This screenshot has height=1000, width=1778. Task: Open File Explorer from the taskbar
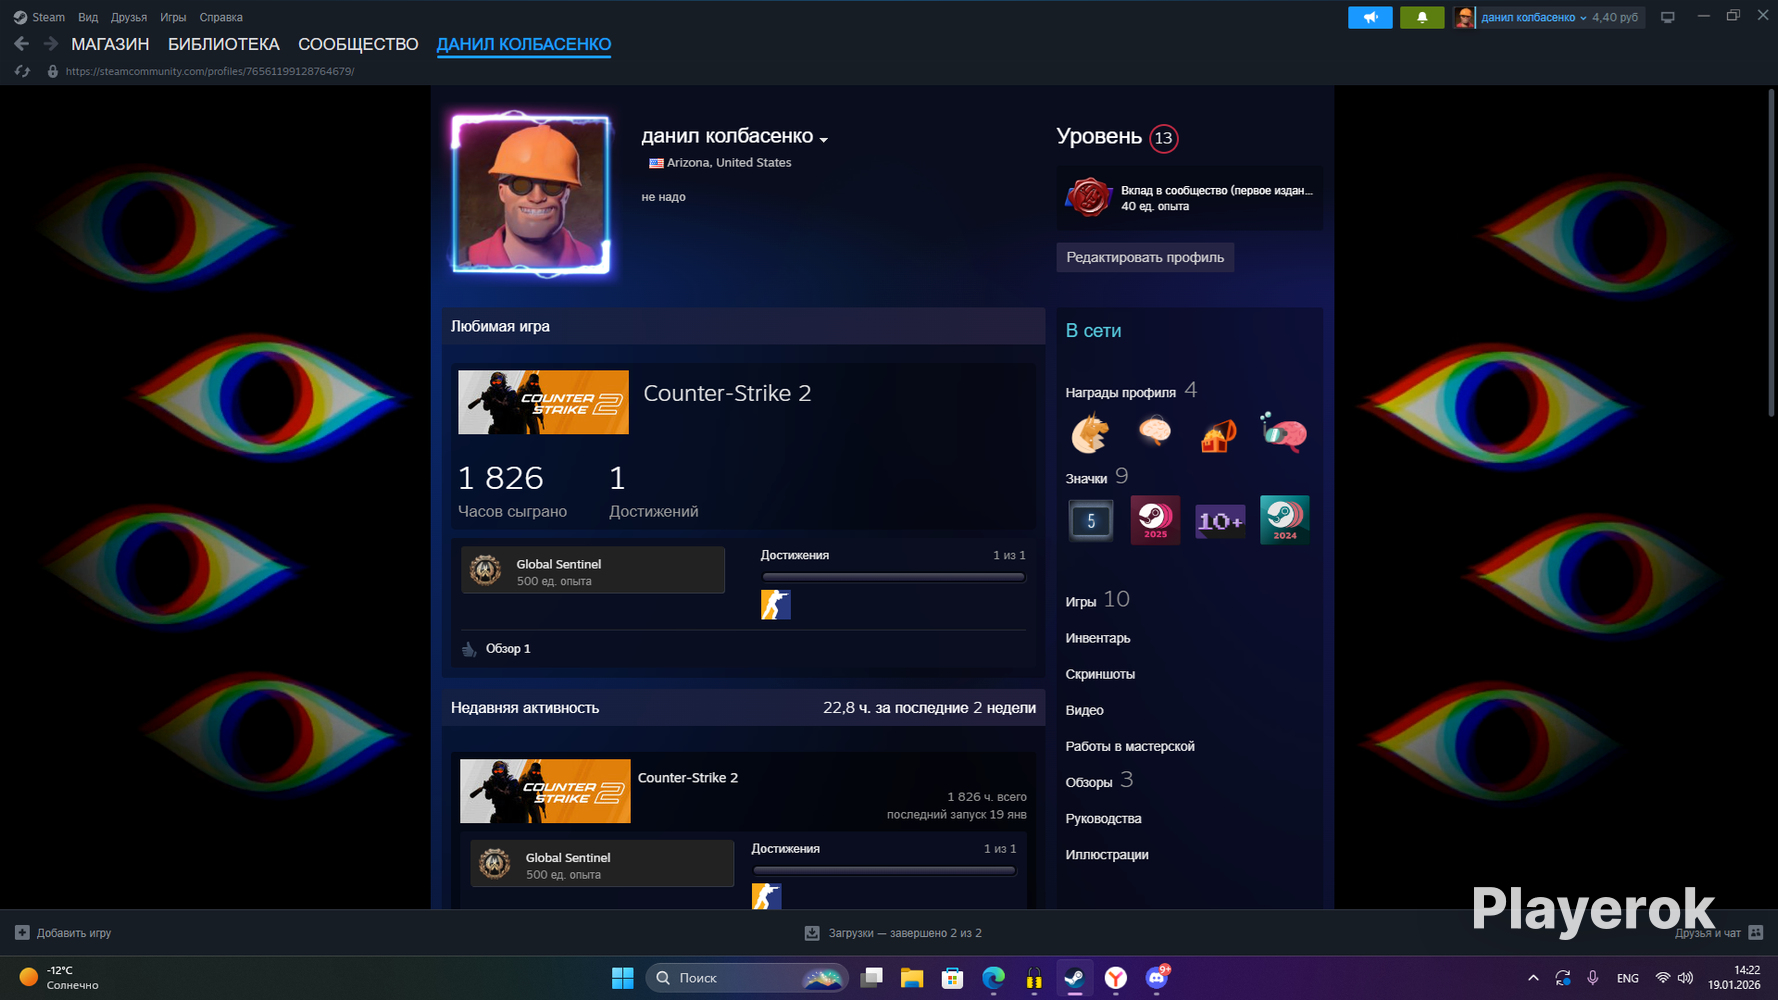(911, 978)
